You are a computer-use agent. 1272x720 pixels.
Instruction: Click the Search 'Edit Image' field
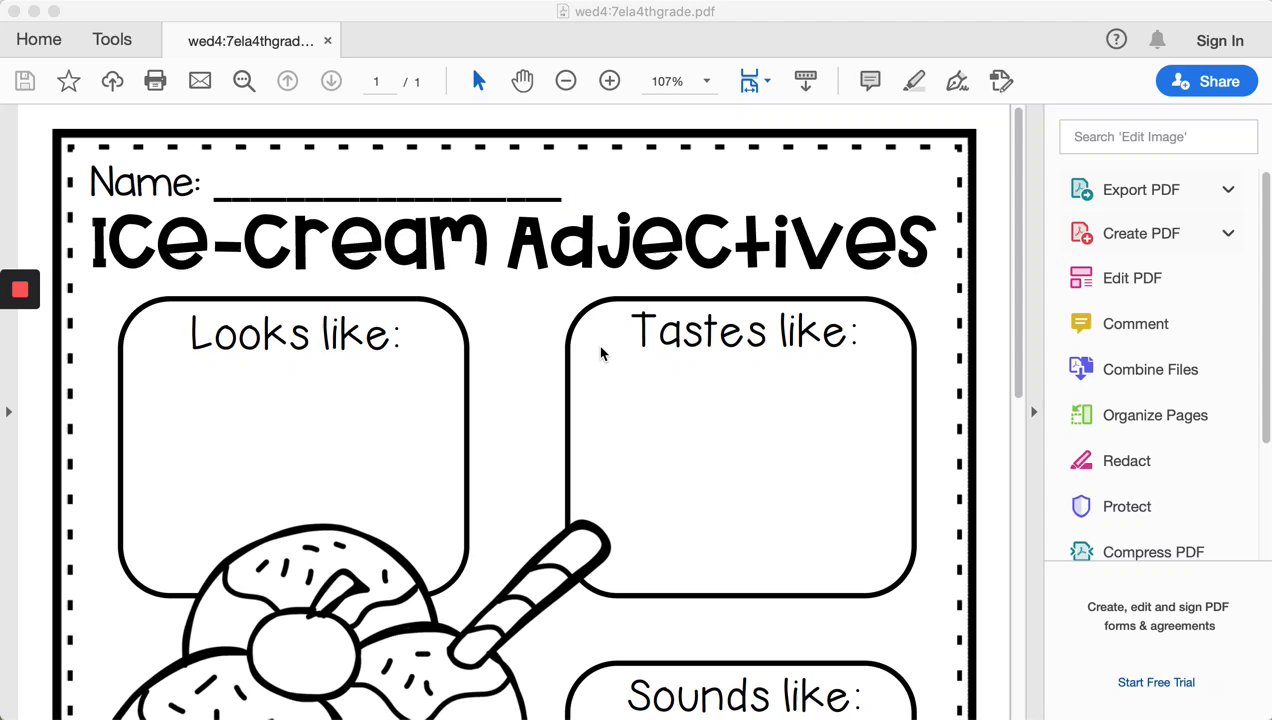tap(1158, 137)
